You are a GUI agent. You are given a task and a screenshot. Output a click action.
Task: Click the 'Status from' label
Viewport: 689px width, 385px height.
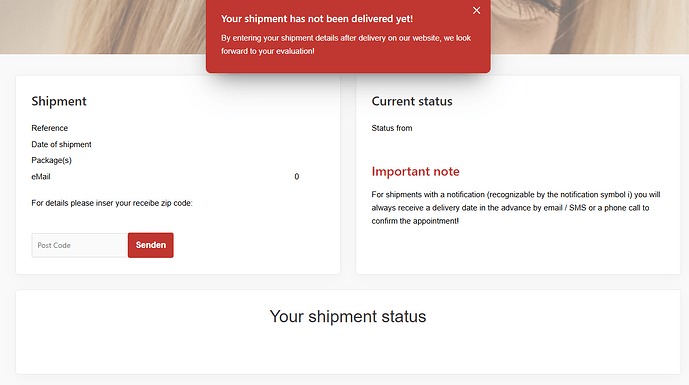pos(392,128)
